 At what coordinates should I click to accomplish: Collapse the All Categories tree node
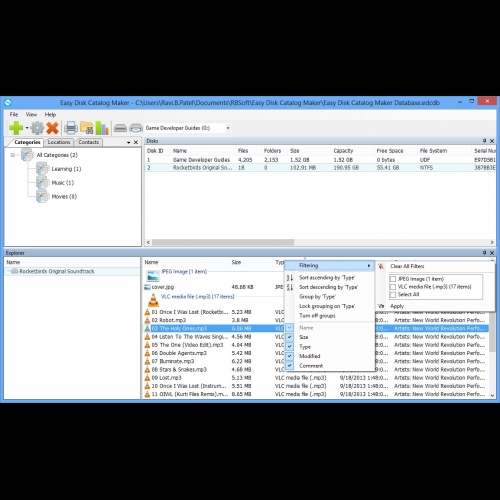pyautogui.click(x=13, y=155)
